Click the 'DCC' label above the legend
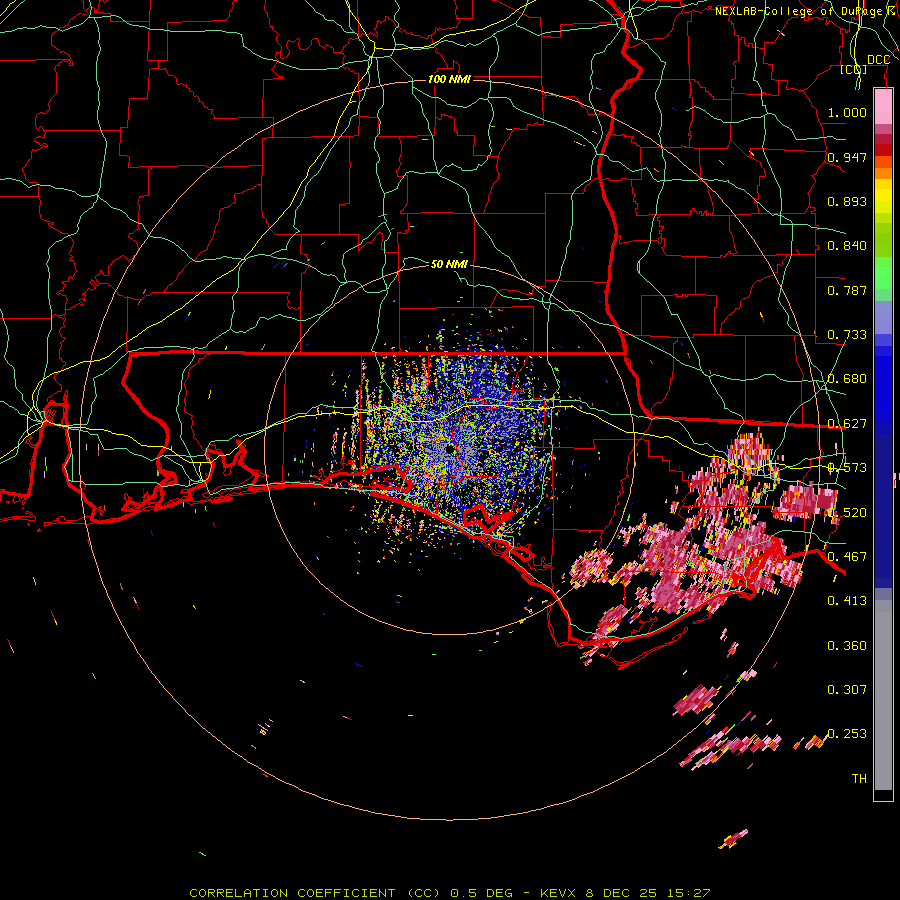This screenshot has height=900, width=900. click(878, 60)
